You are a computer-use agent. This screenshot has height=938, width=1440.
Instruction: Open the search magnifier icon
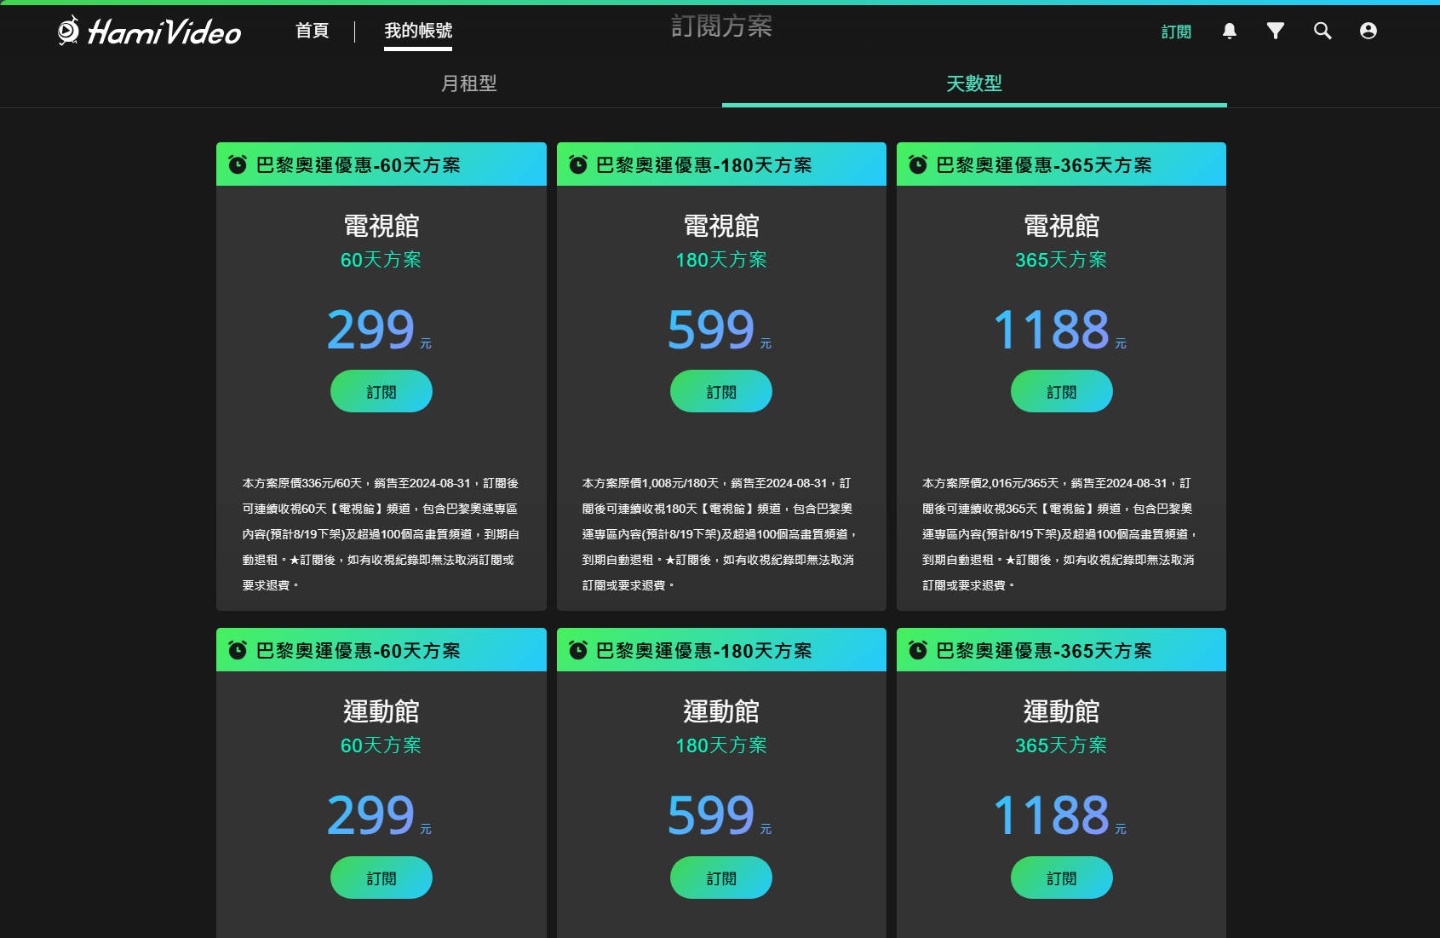[1322, 31]
